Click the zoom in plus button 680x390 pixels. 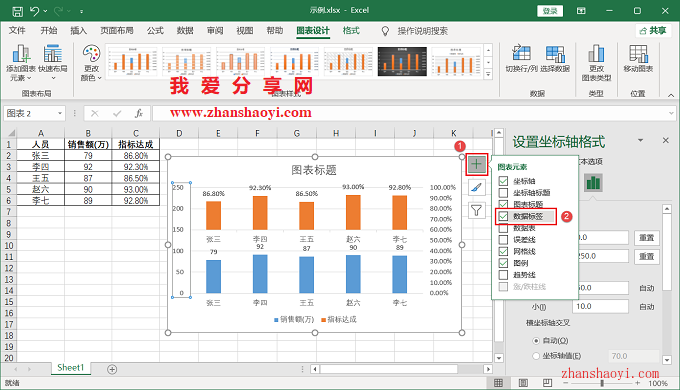[638, 383]
